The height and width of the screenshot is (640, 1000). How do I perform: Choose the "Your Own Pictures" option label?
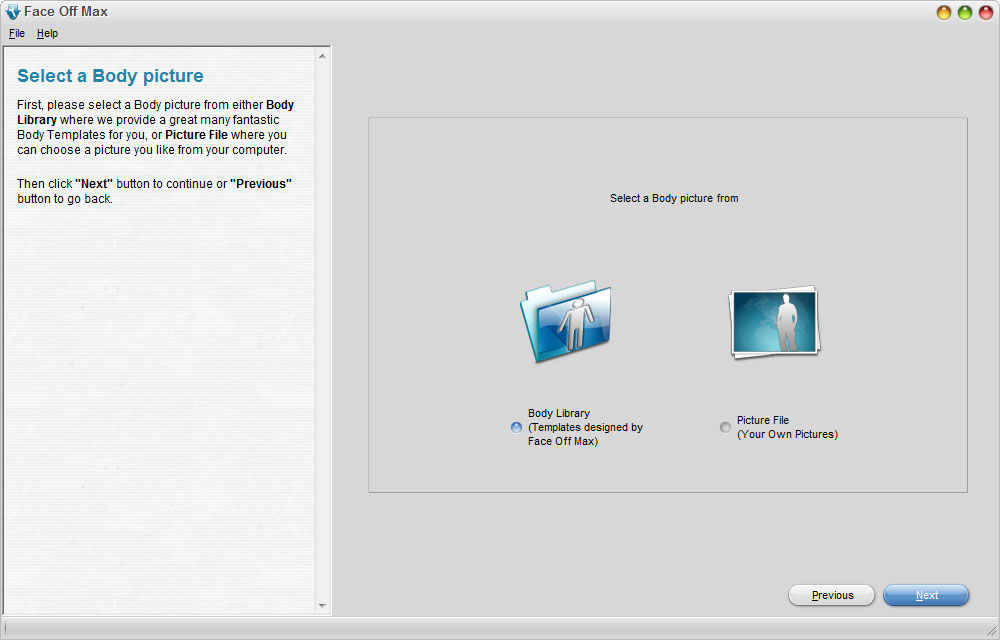click(788, 434)
